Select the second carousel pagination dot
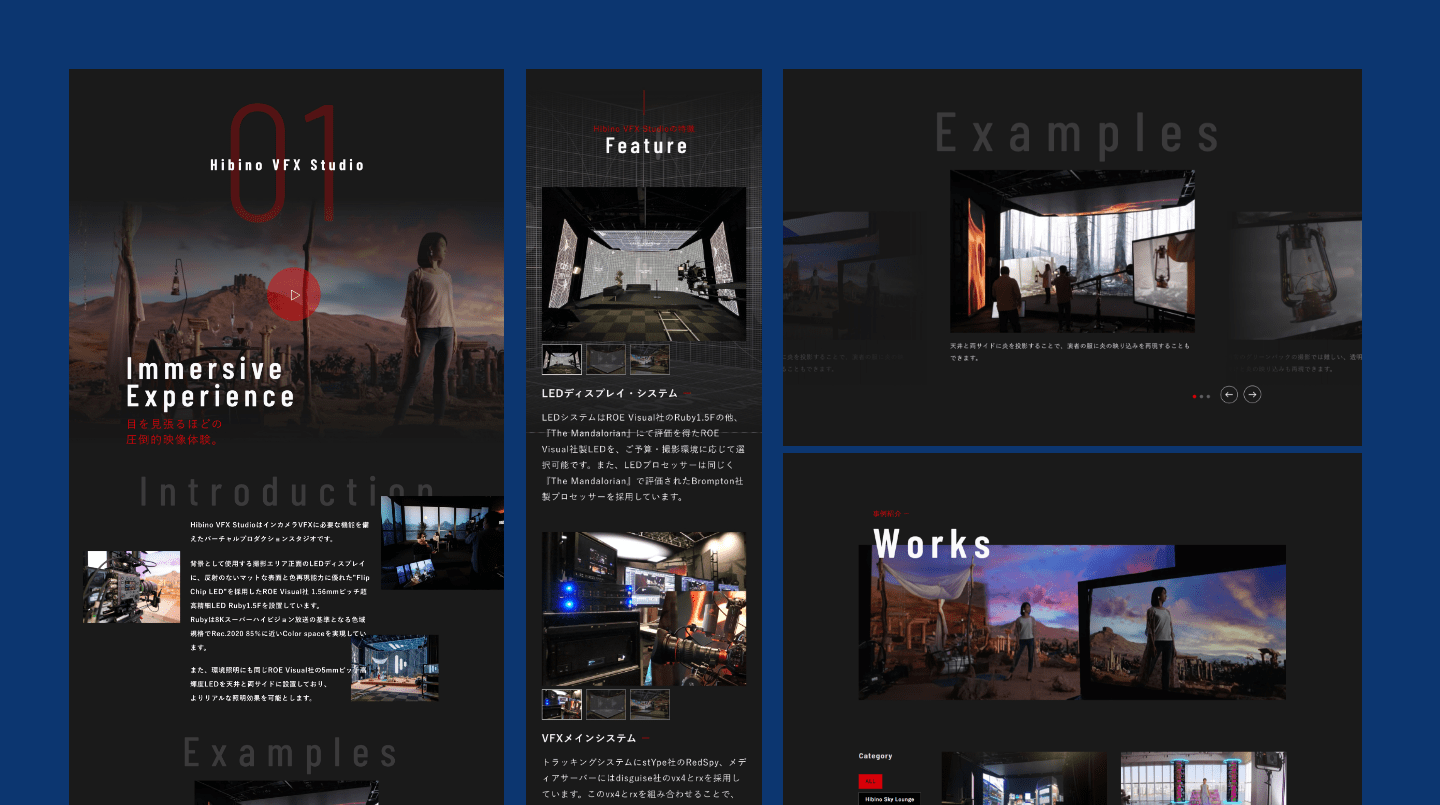The height and width of the screenshot is (805, 1440). point(1201,396)
